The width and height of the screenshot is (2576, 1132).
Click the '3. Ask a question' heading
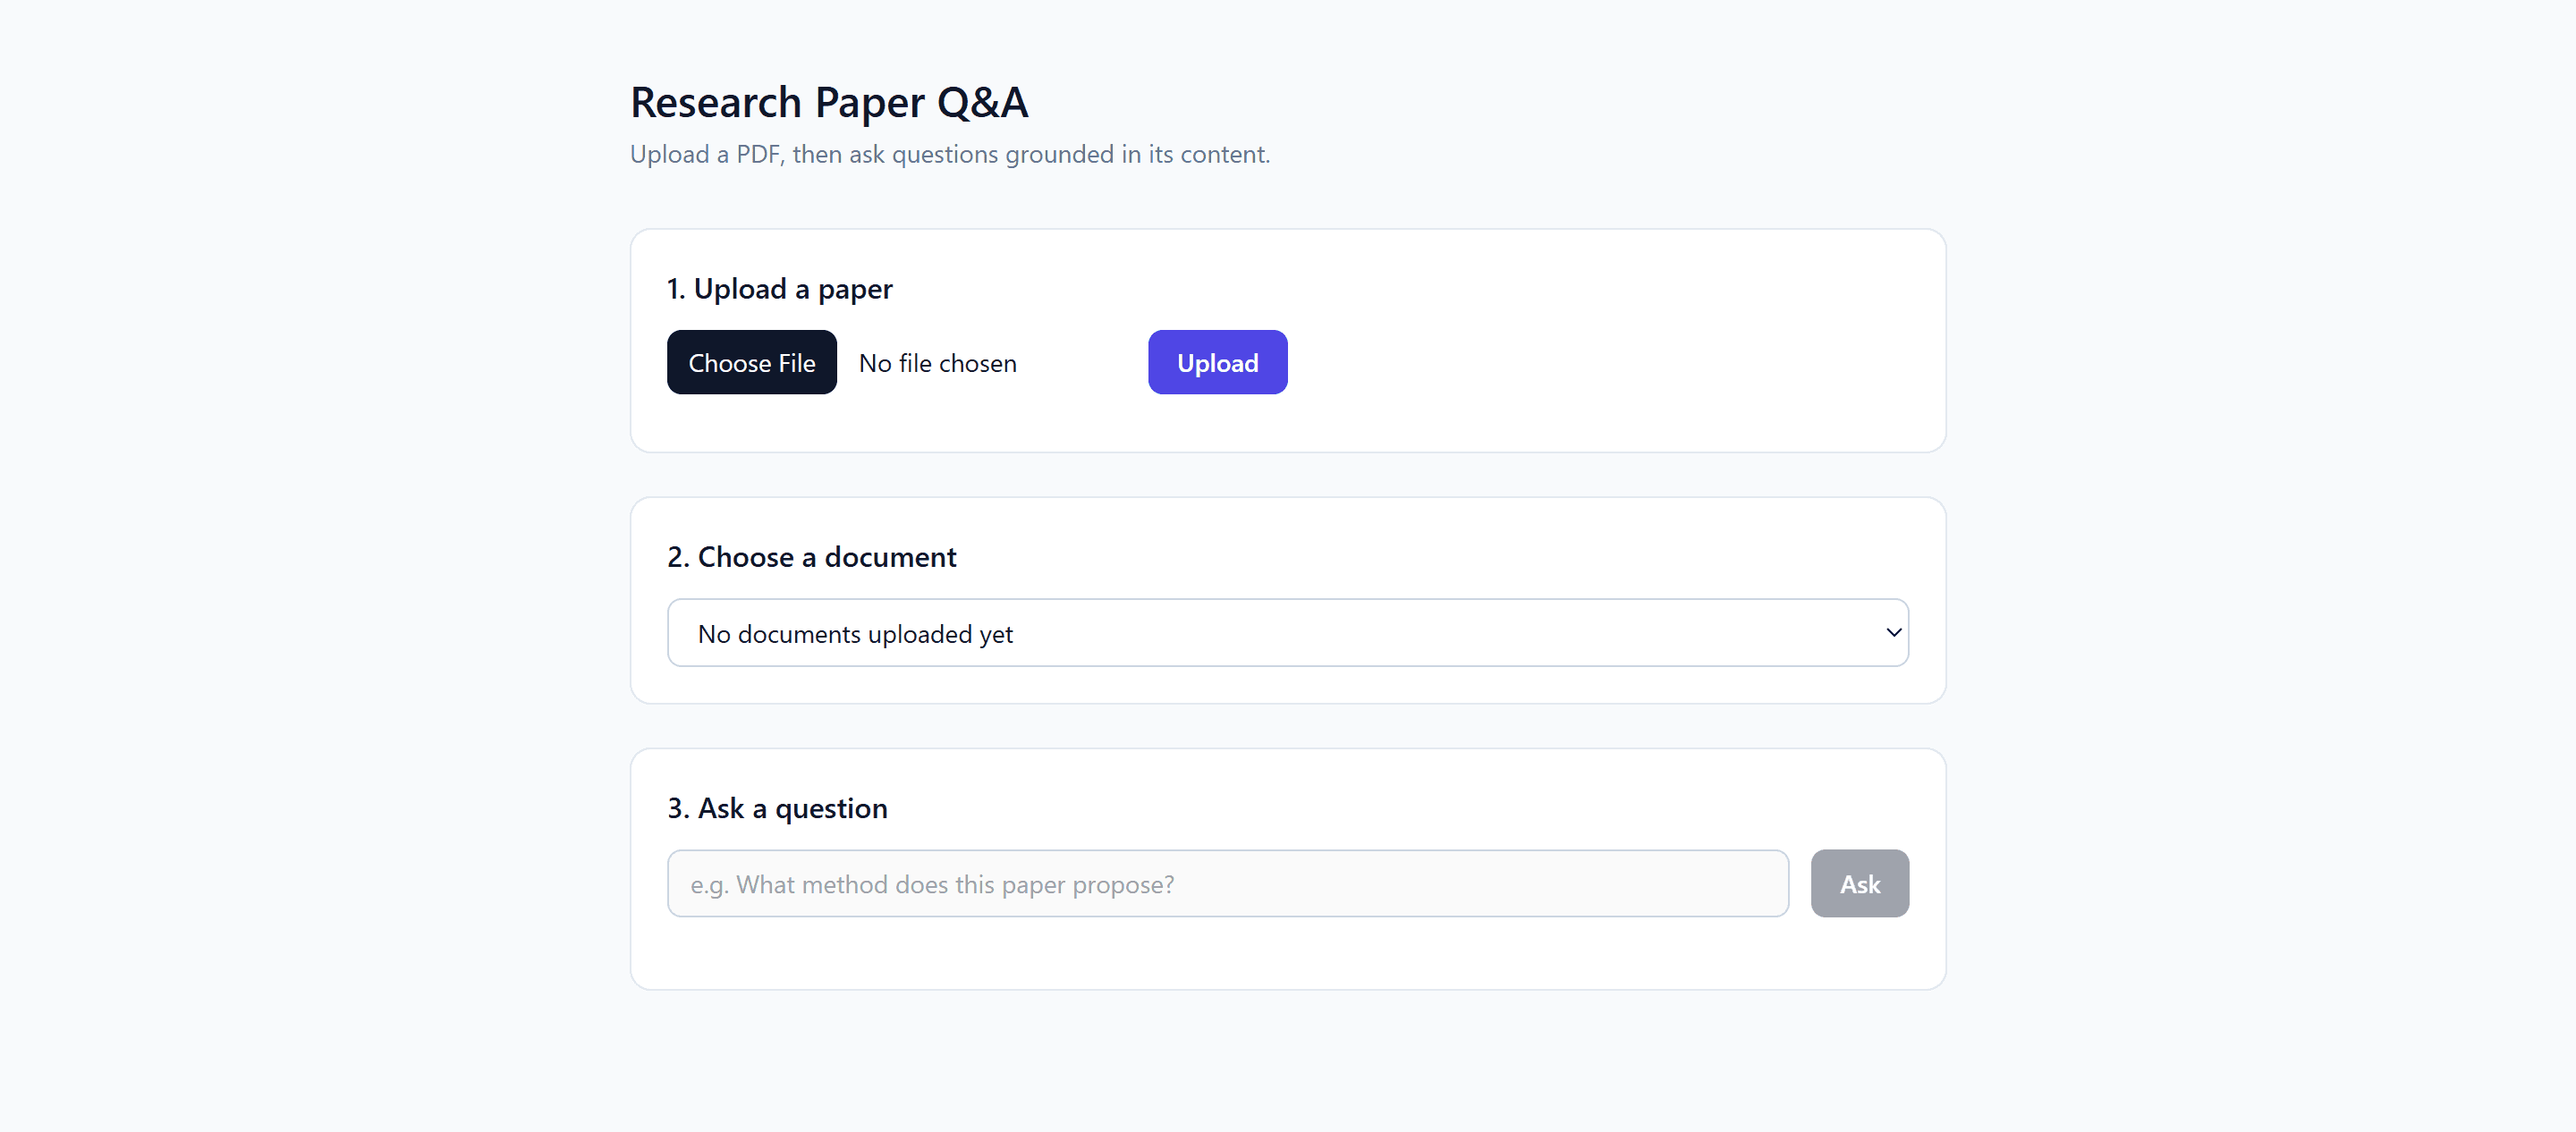[x=777, y=808]
